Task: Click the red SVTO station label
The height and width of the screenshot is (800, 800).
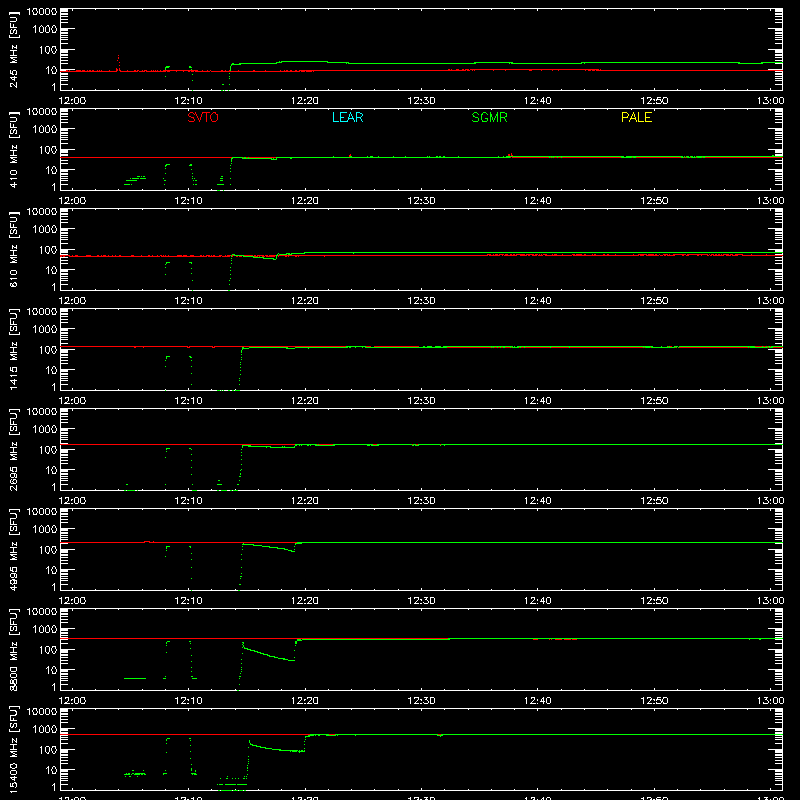Action: (x=203, y=117)
